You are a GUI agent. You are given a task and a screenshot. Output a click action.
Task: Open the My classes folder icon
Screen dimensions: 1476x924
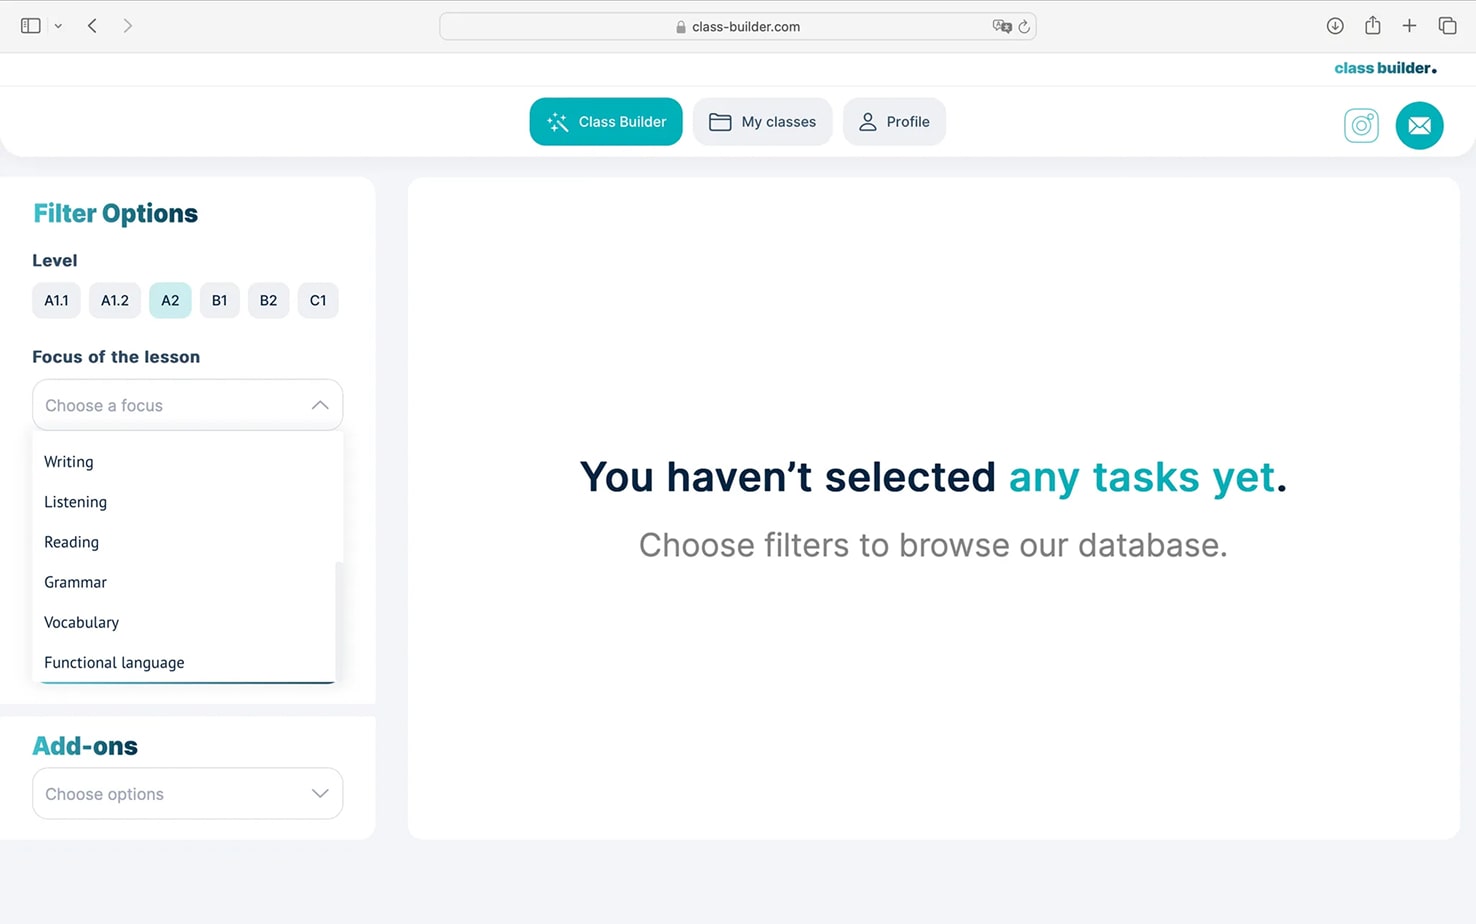tap(720, 121)
